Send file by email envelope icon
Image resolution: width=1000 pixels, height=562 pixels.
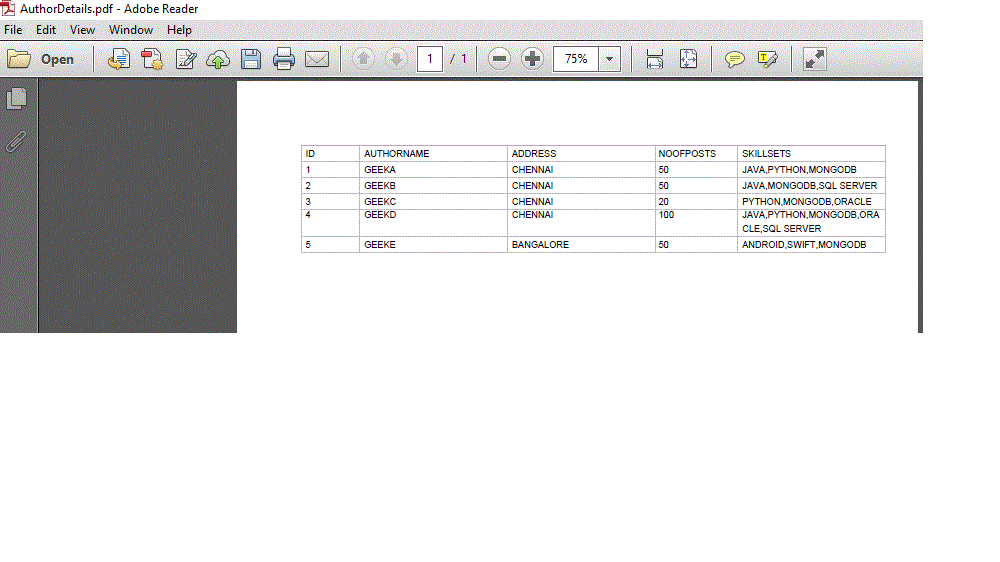point(317,59)
